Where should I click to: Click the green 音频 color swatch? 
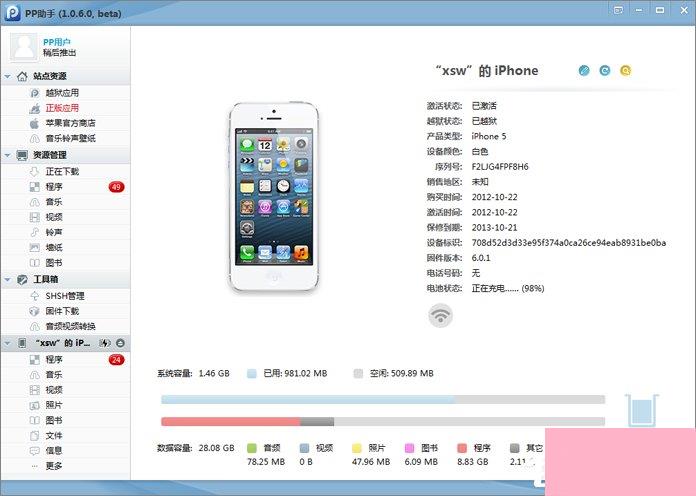(252, 448)
